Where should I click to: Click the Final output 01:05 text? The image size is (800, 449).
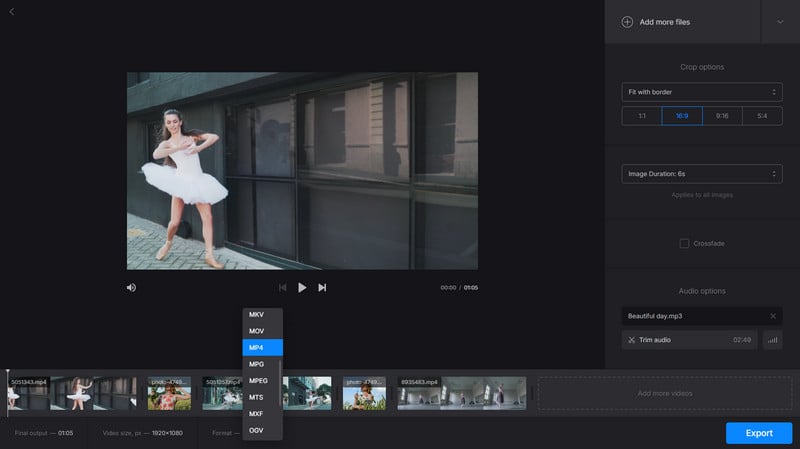tap(44, 433)
